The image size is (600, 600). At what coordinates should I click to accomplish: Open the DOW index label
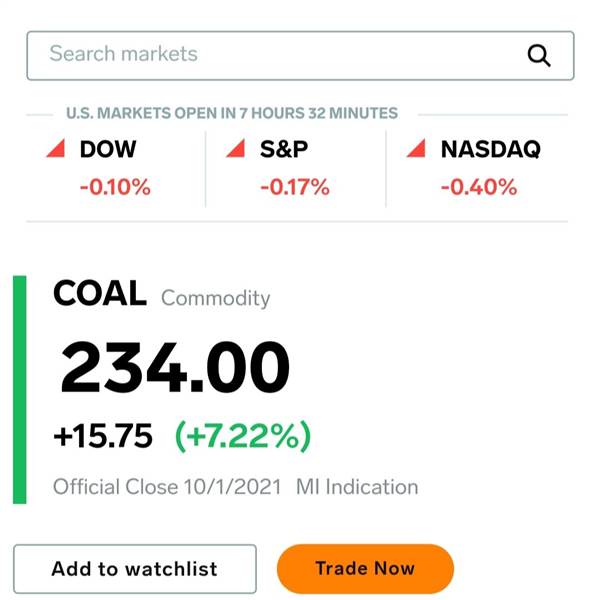pyautogui.click(x=108, y=149)
